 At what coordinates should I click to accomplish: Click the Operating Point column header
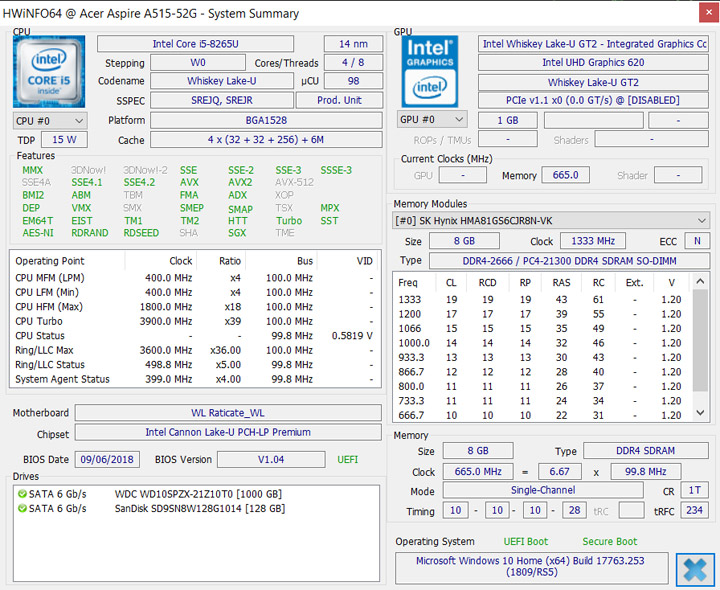point(50,261)
